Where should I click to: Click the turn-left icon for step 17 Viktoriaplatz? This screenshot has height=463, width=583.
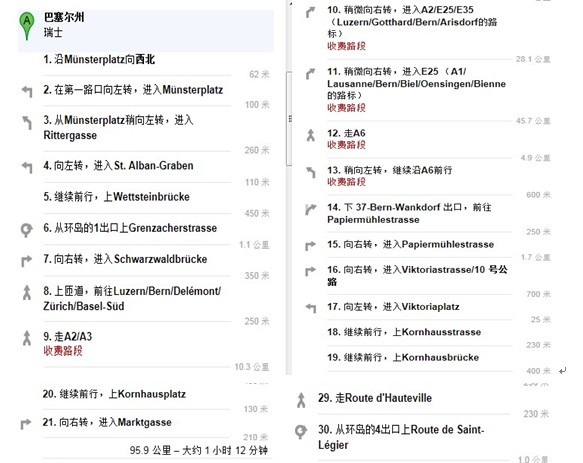pos(311,308)
